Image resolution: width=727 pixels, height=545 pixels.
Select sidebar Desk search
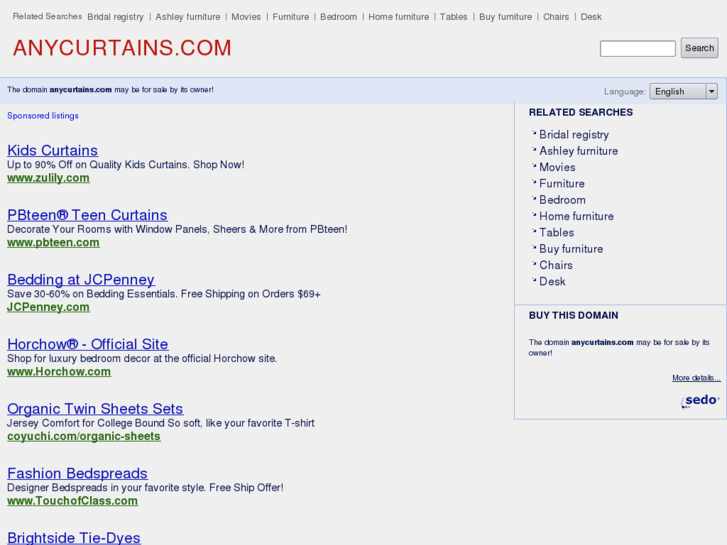coord(552,281)
